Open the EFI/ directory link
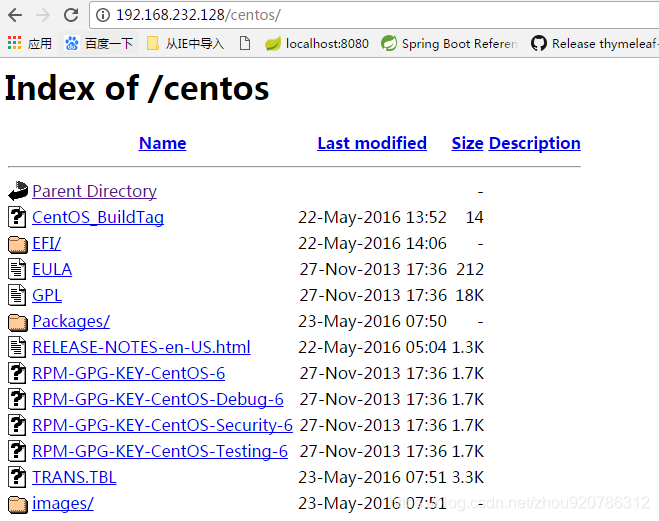The height and width of the screenshot is (521, 659). (46, 244)
